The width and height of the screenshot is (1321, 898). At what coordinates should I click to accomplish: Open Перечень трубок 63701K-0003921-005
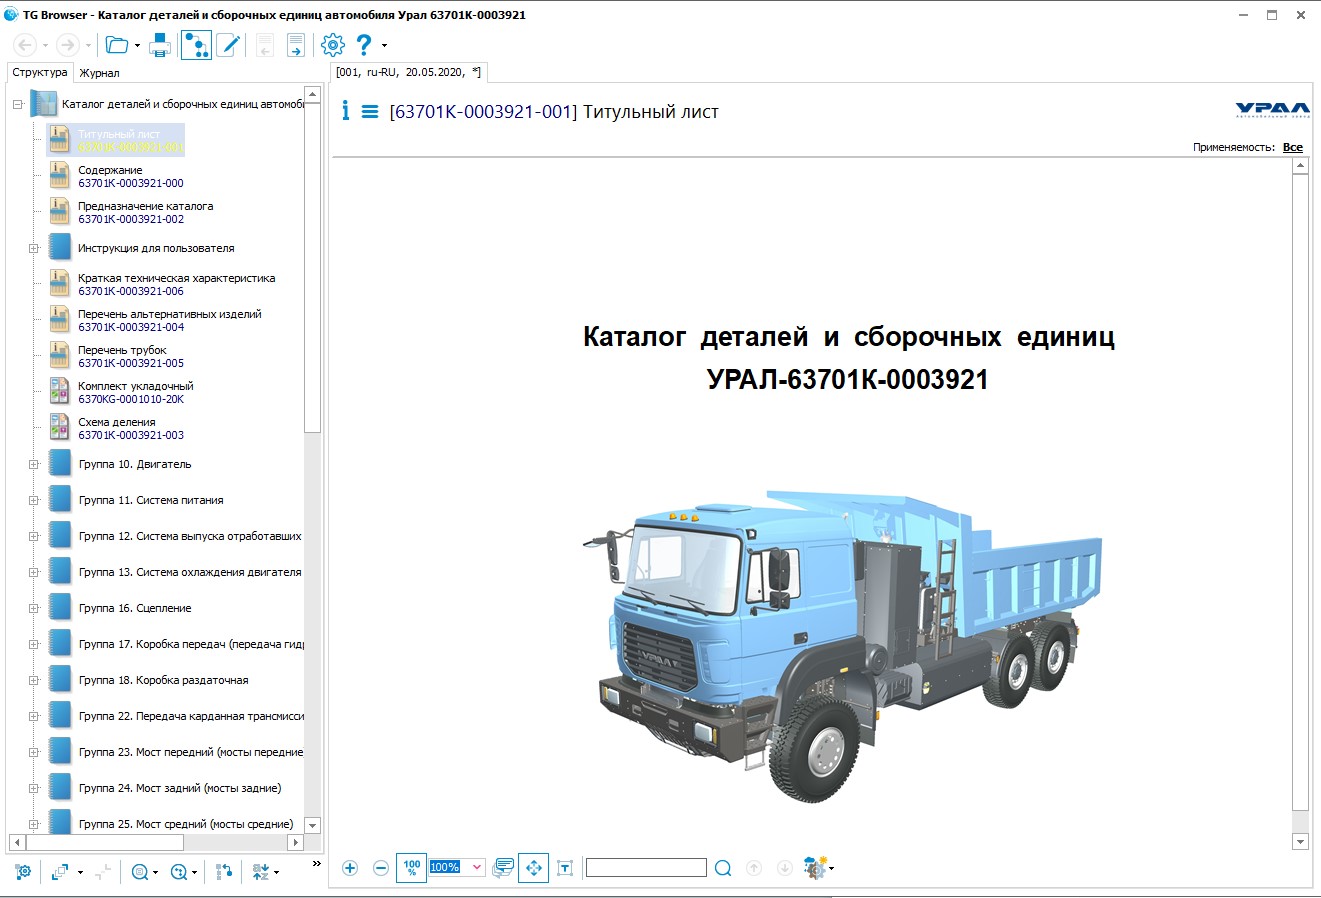tap(131, 356)
